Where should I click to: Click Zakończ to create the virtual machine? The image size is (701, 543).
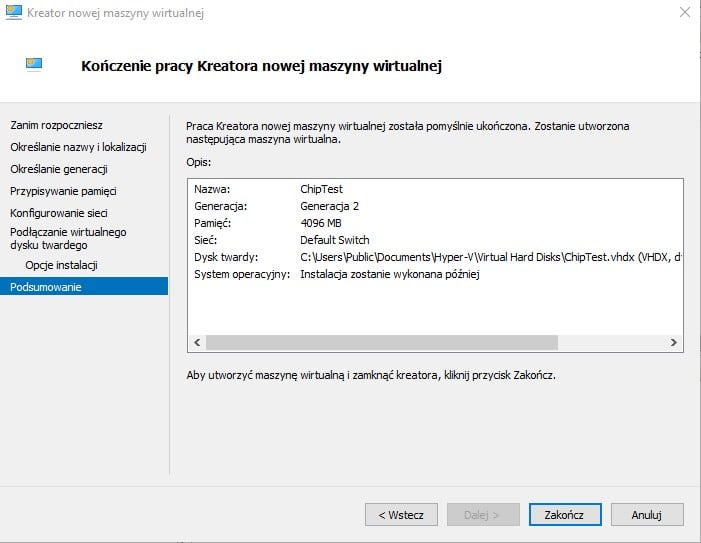(564, 515)
